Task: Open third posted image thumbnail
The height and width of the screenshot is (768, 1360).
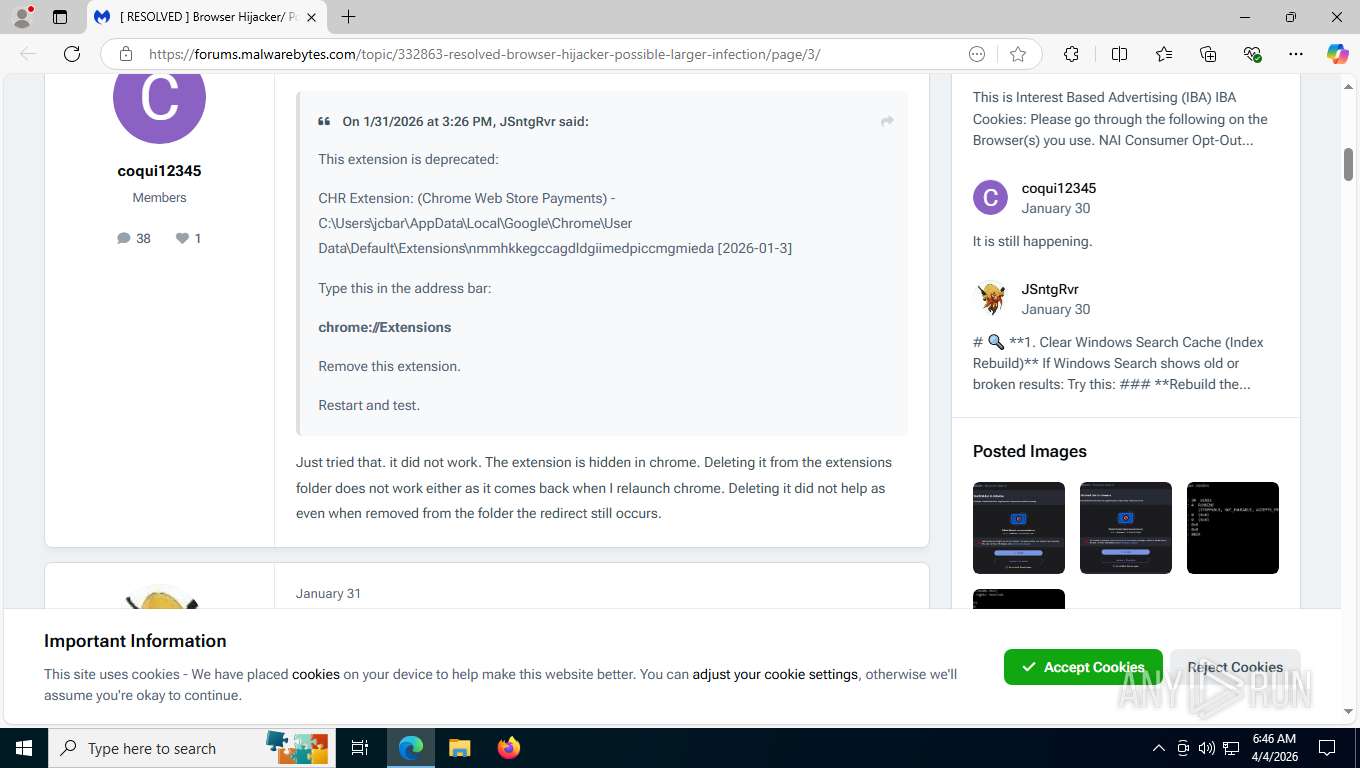Action: point(1233,528)
